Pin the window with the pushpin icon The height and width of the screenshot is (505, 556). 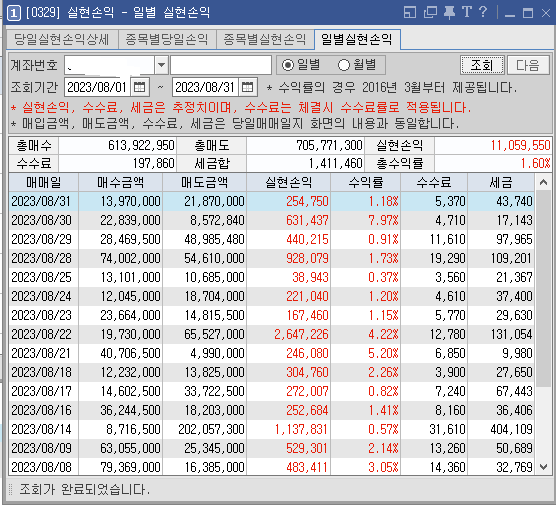click(x=449, y=13)
